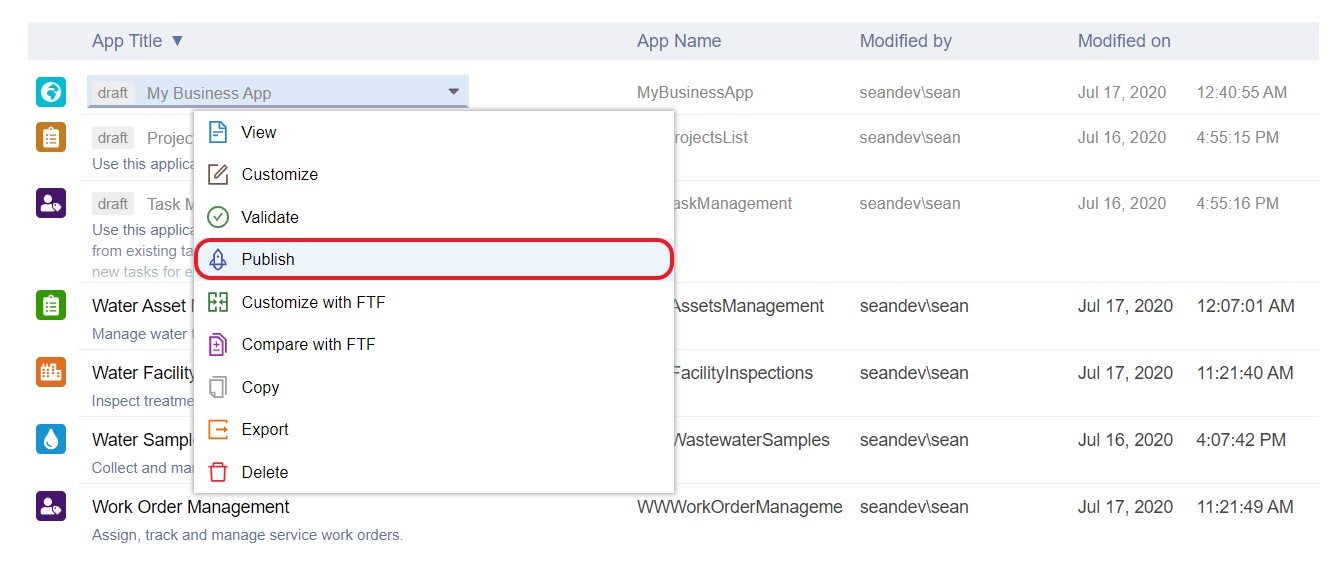Click the Compare with FTF purple icon
The width and height of the screenshot is (1332, 574).
[x=218, y=345]
